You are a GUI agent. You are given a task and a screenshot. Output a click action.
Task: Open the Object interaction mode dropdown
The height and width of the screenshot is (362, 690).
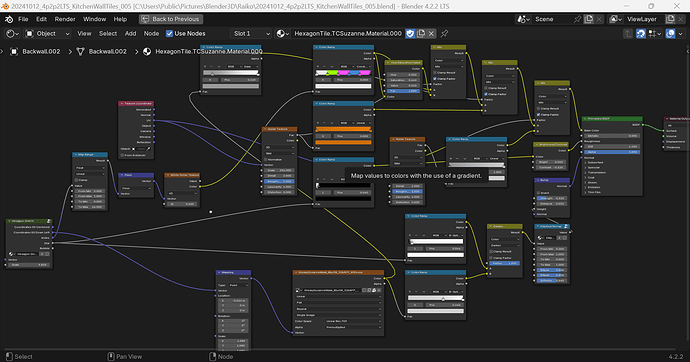(x=48, y=33)
